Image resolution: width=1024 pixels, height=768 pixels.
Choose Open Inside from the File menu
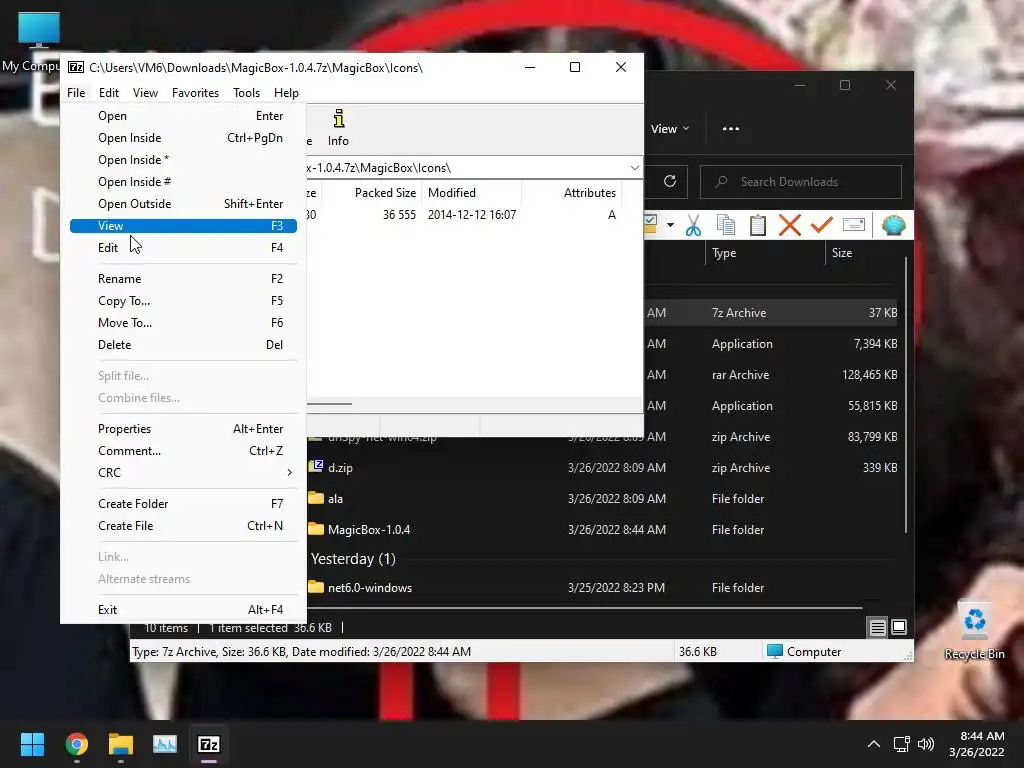183,138
